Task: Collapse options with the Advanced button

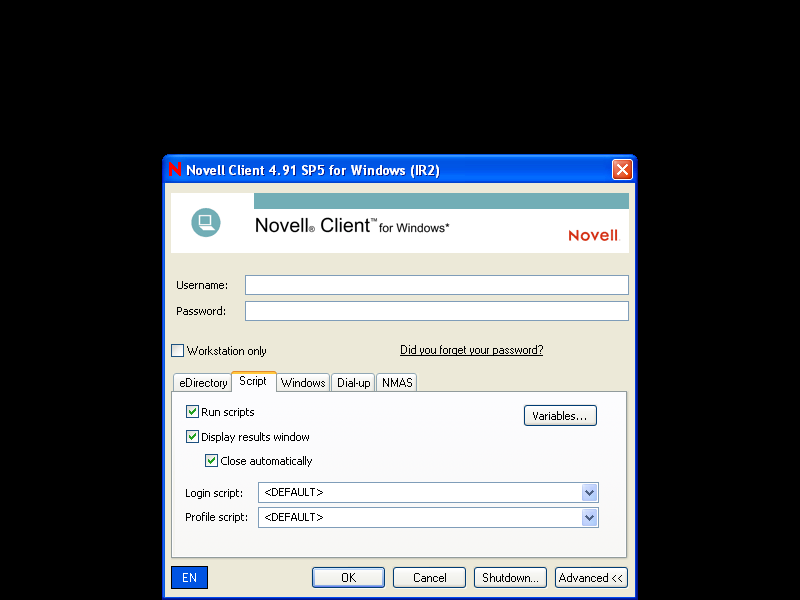Action: click(591, 578)
